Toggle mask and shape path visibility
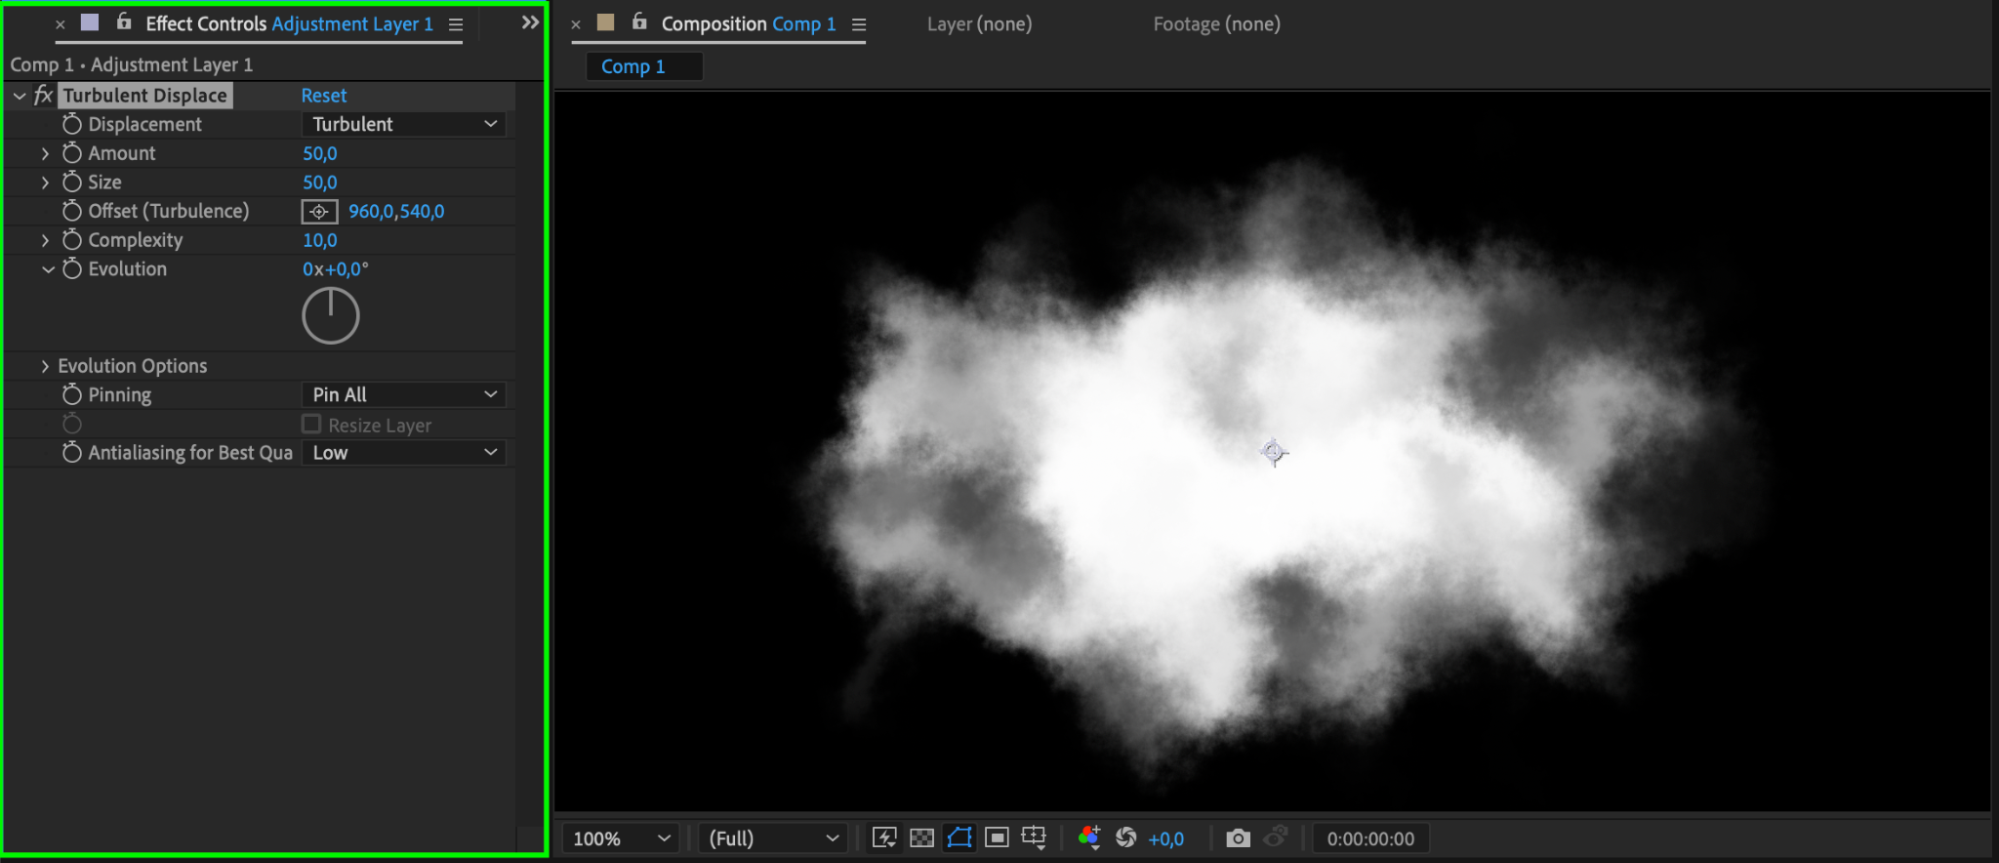 959,838
